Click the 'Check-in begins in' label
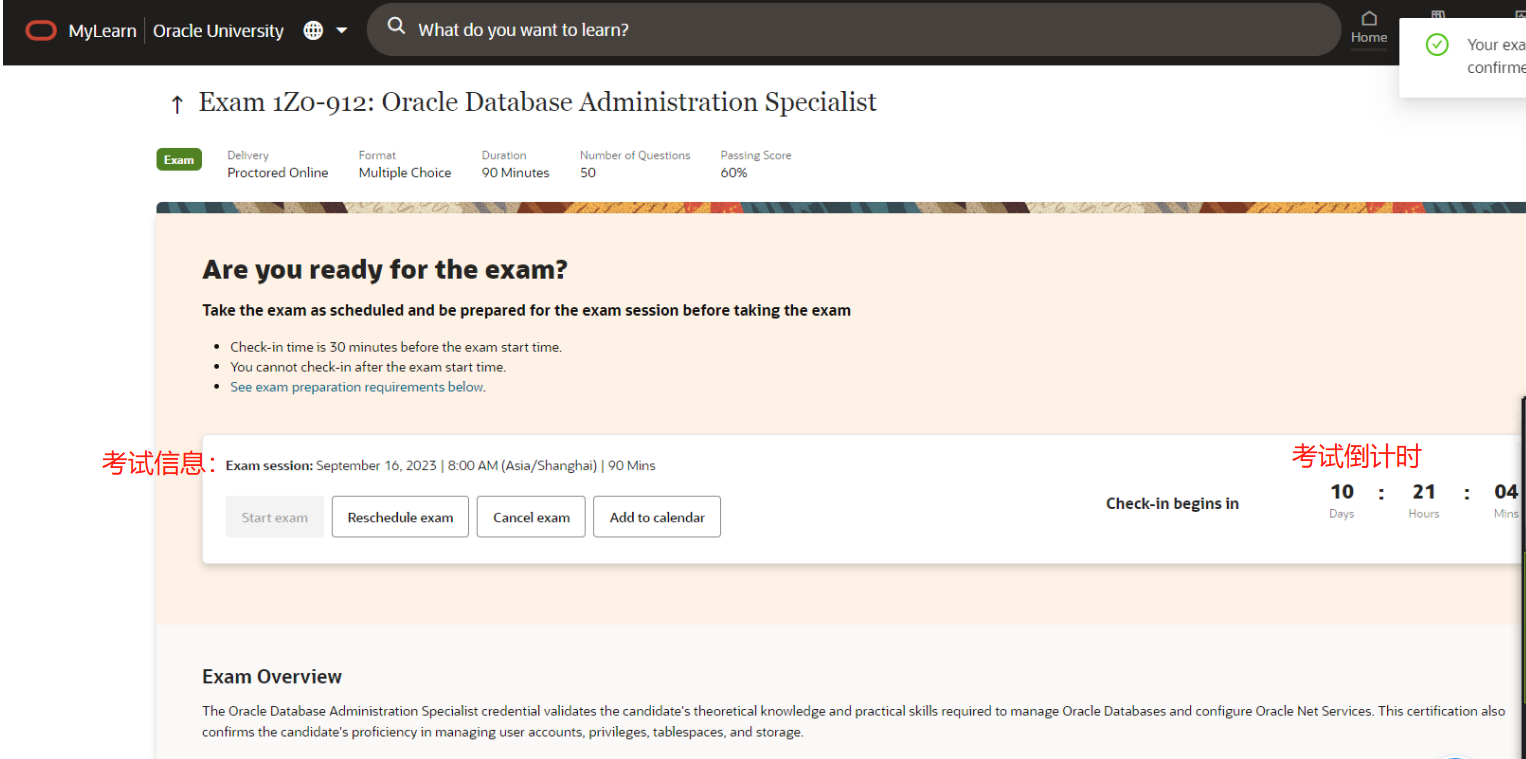 point(1172,504)
